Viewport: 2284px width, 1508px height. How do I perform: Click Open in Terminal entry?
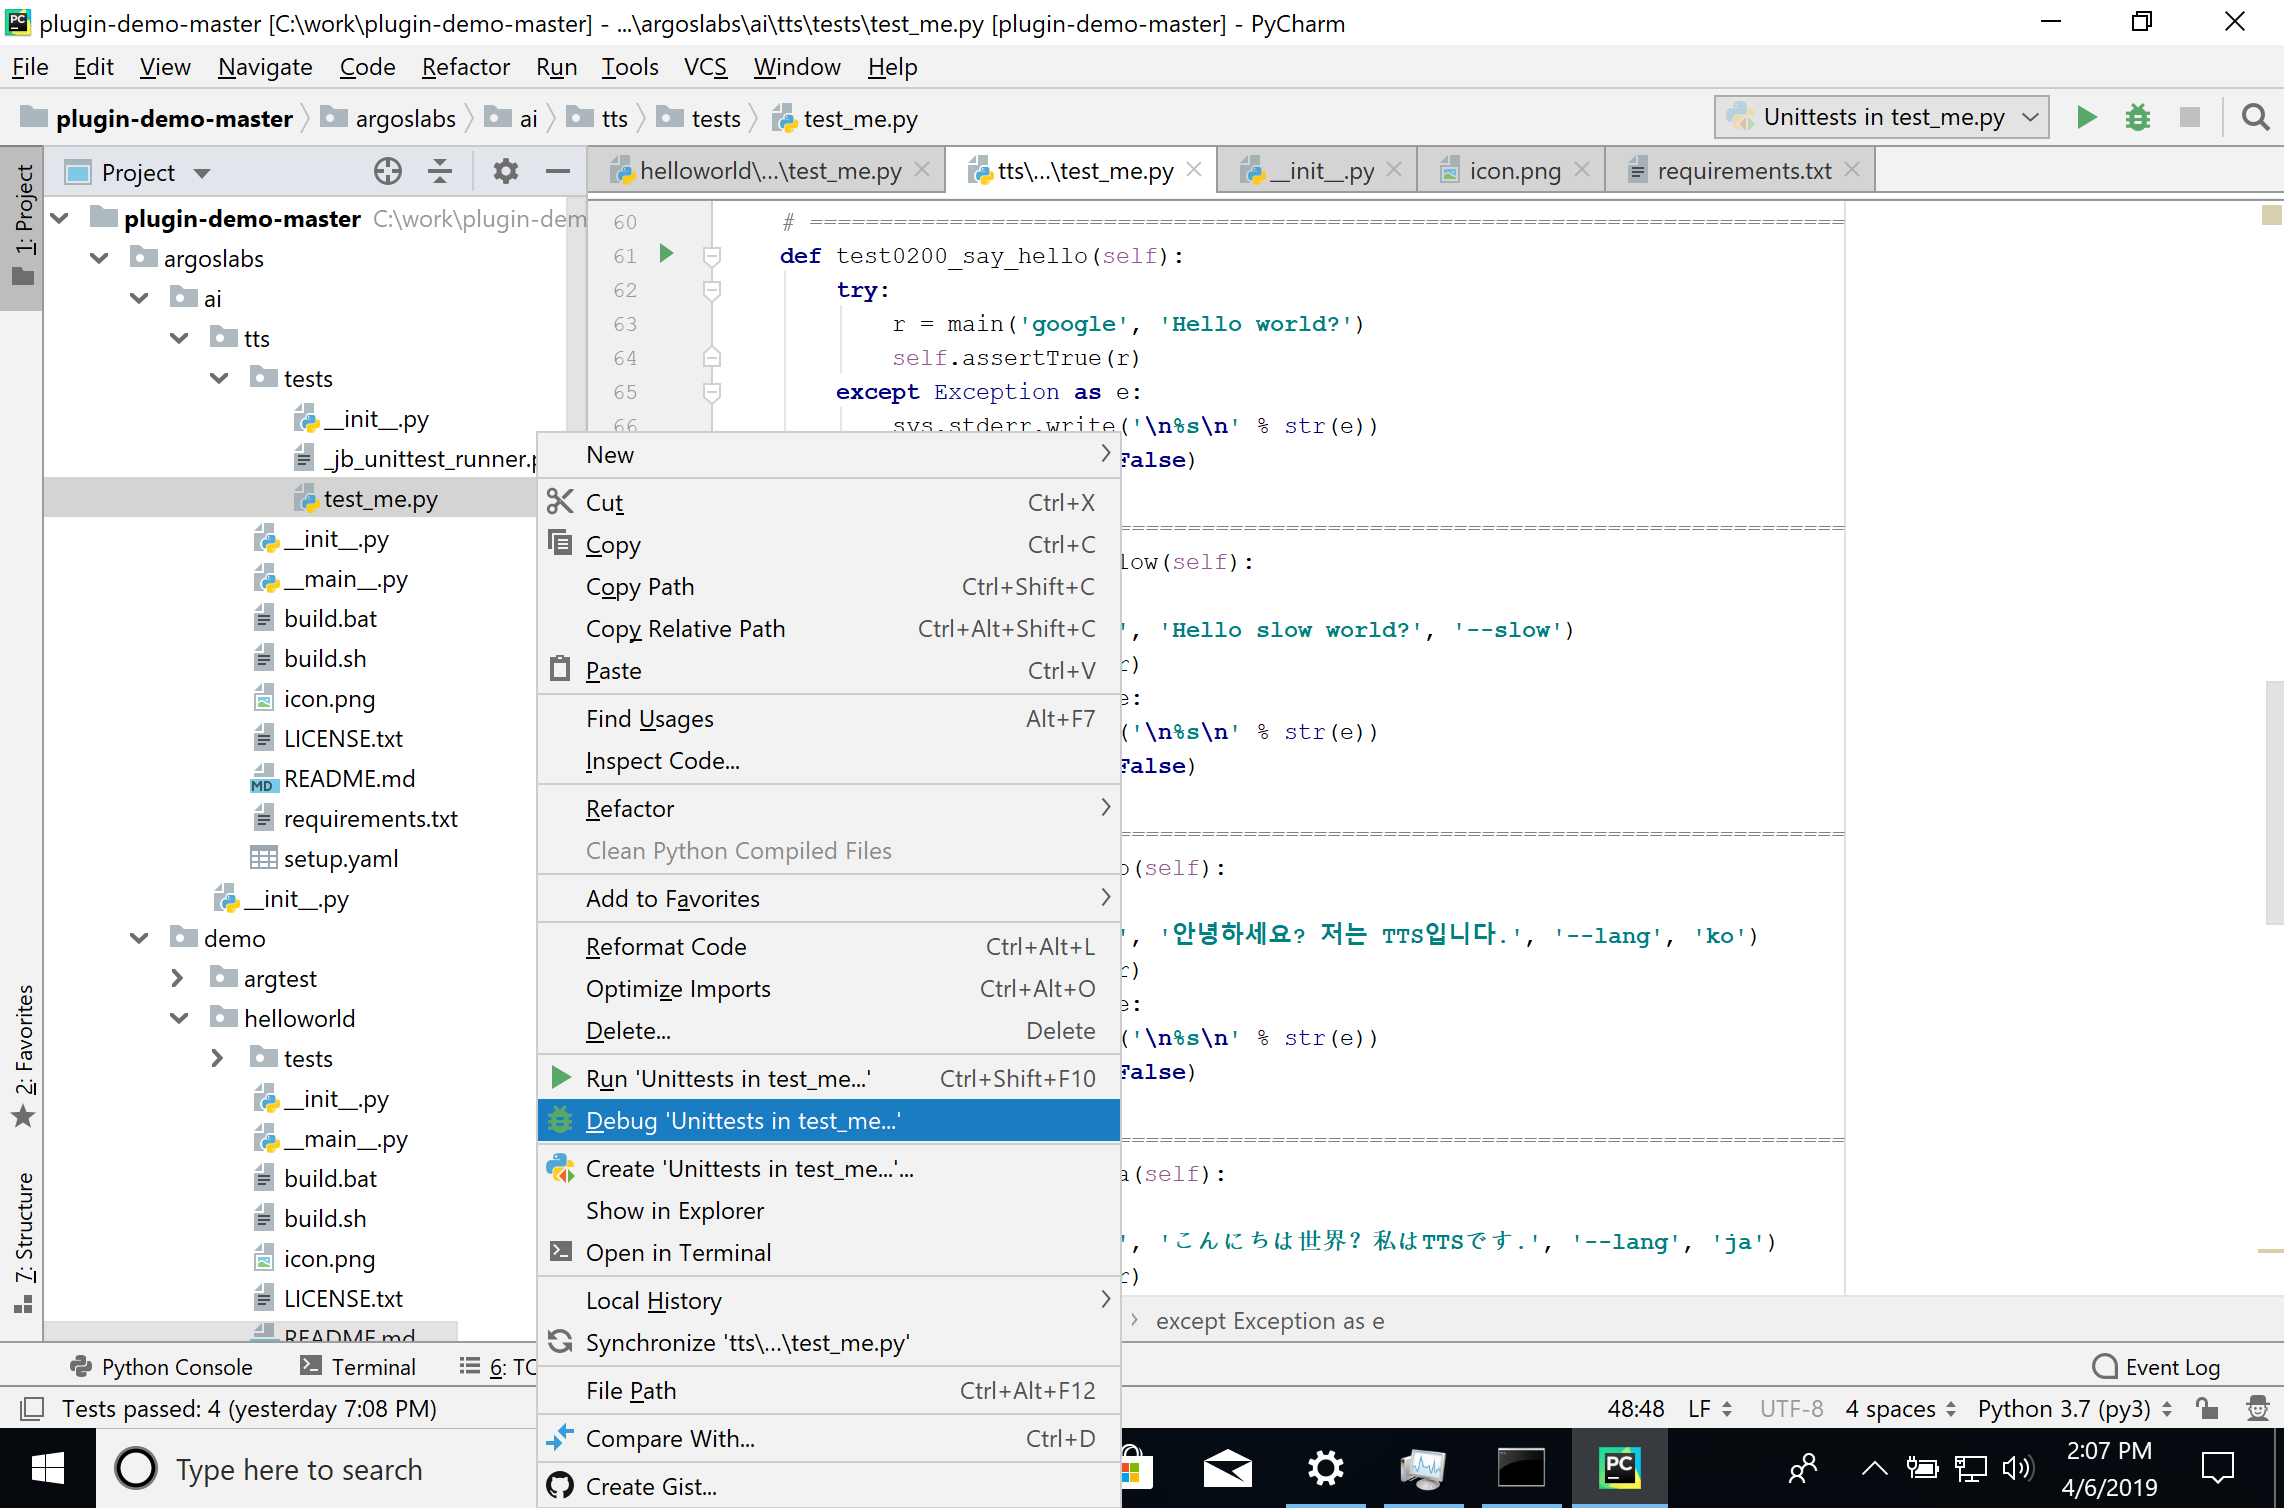tap(829, 1252)
